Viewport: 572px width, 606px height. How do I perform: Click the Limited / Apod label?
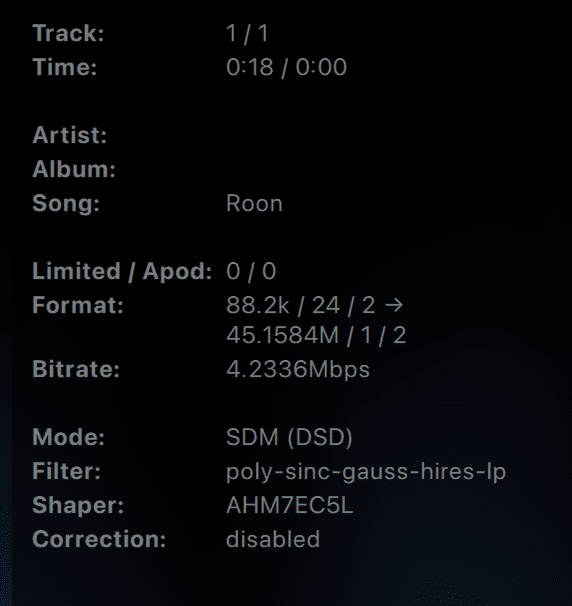122,271
